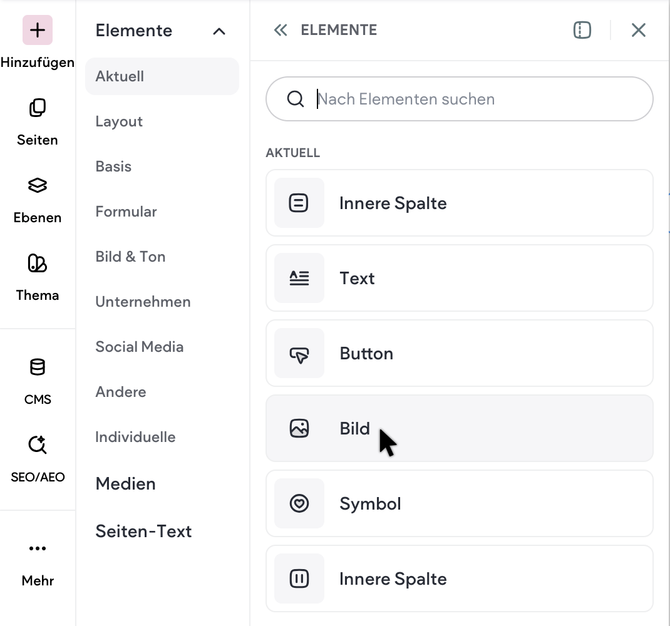
Task: Select the Bild & Ton category
Action: 130,256
